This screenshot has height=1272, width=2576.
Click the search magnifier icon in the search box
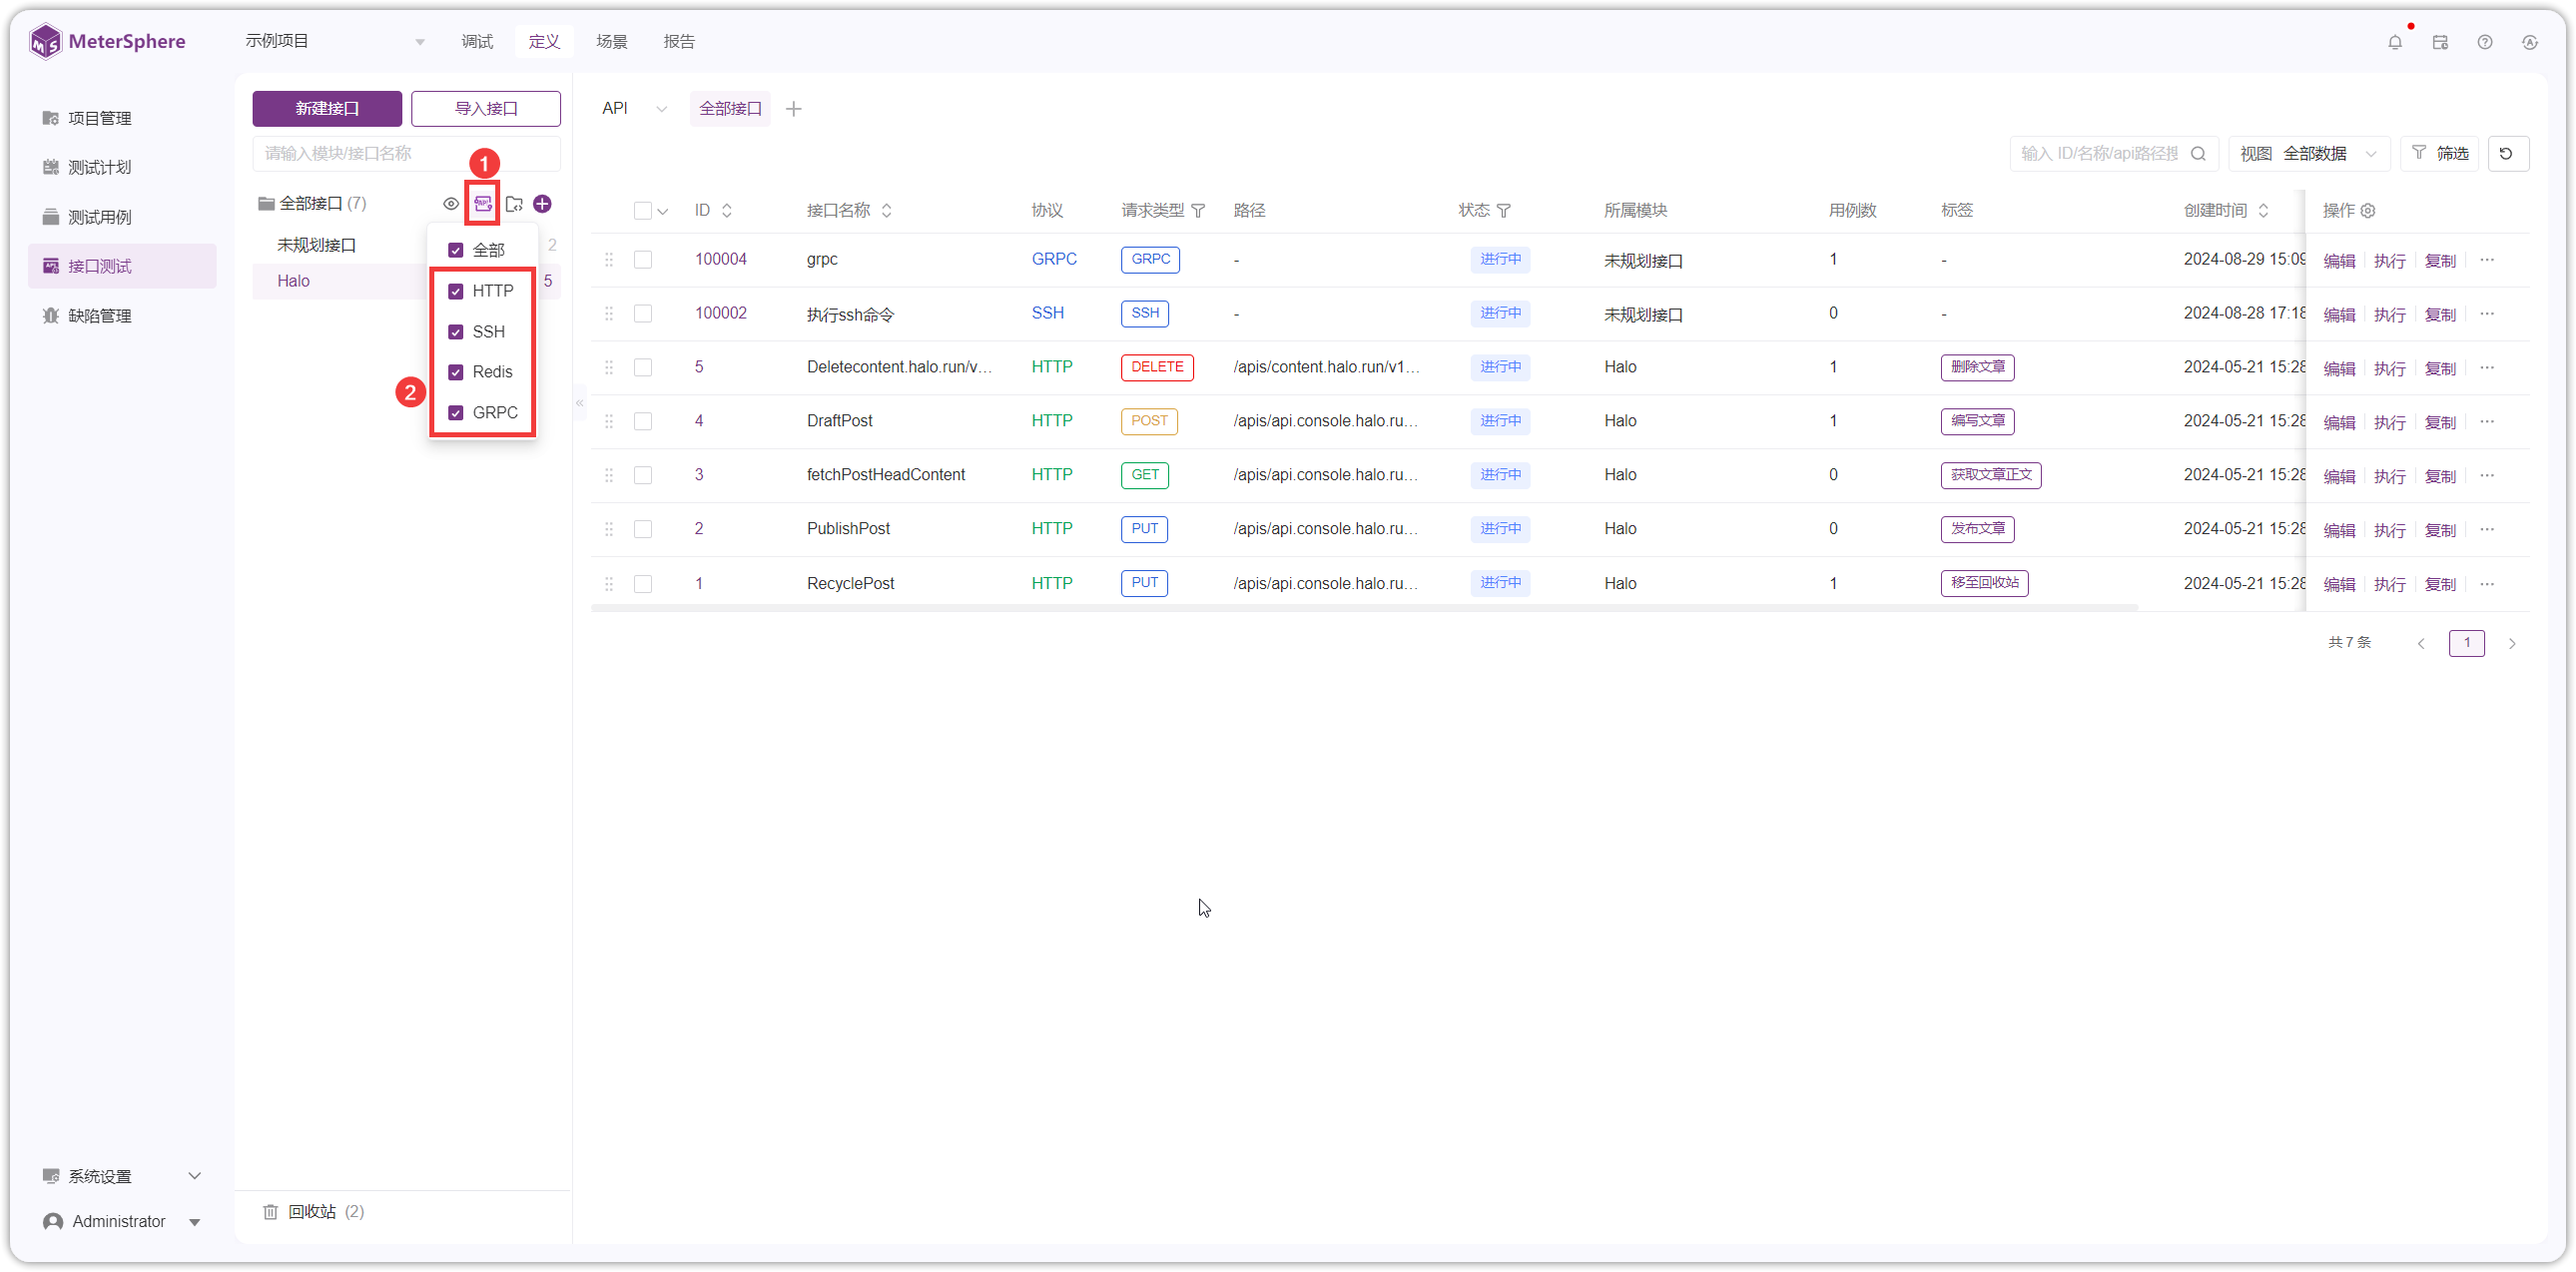coord(2198,153)
